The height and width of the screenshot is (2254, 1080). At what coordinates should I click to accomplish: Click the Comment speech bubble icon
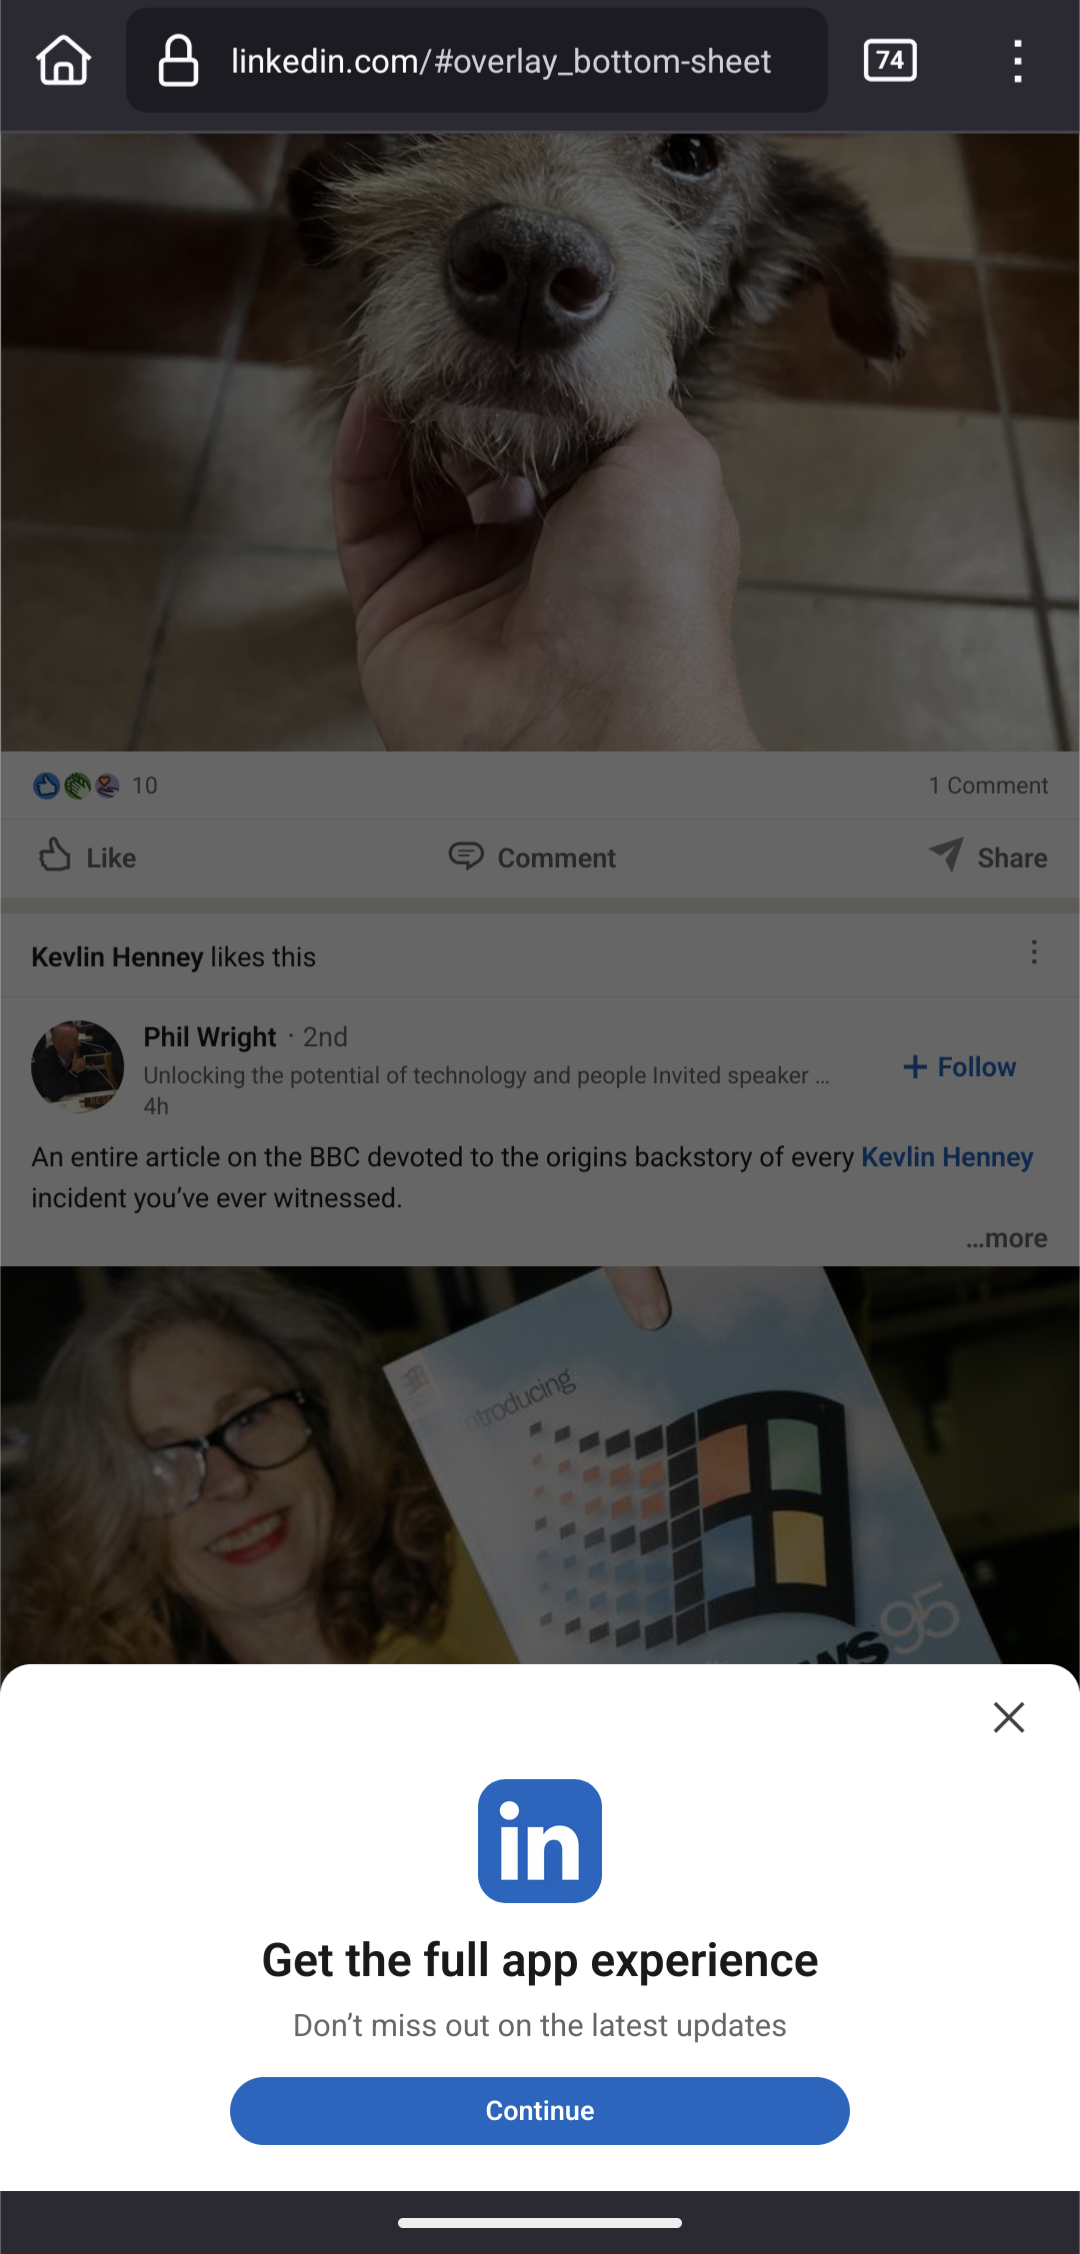pyautogui.click(x=466, y=856)
